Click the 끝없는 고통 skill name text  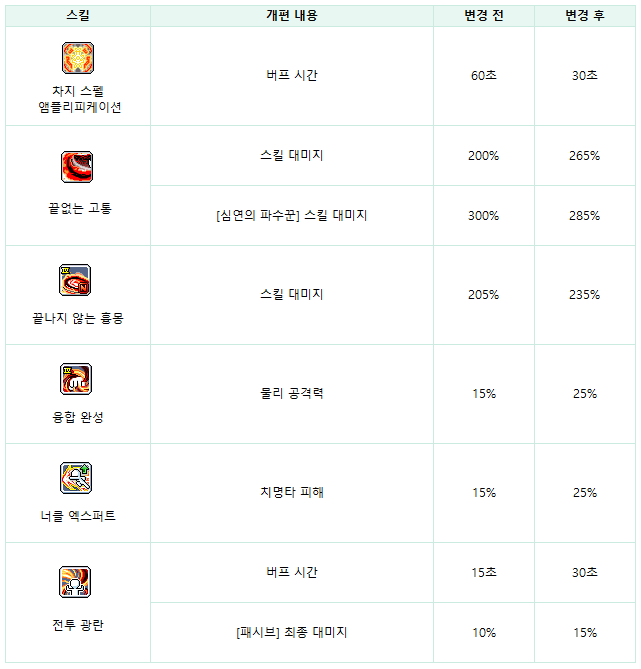click(x=80, y=208)
